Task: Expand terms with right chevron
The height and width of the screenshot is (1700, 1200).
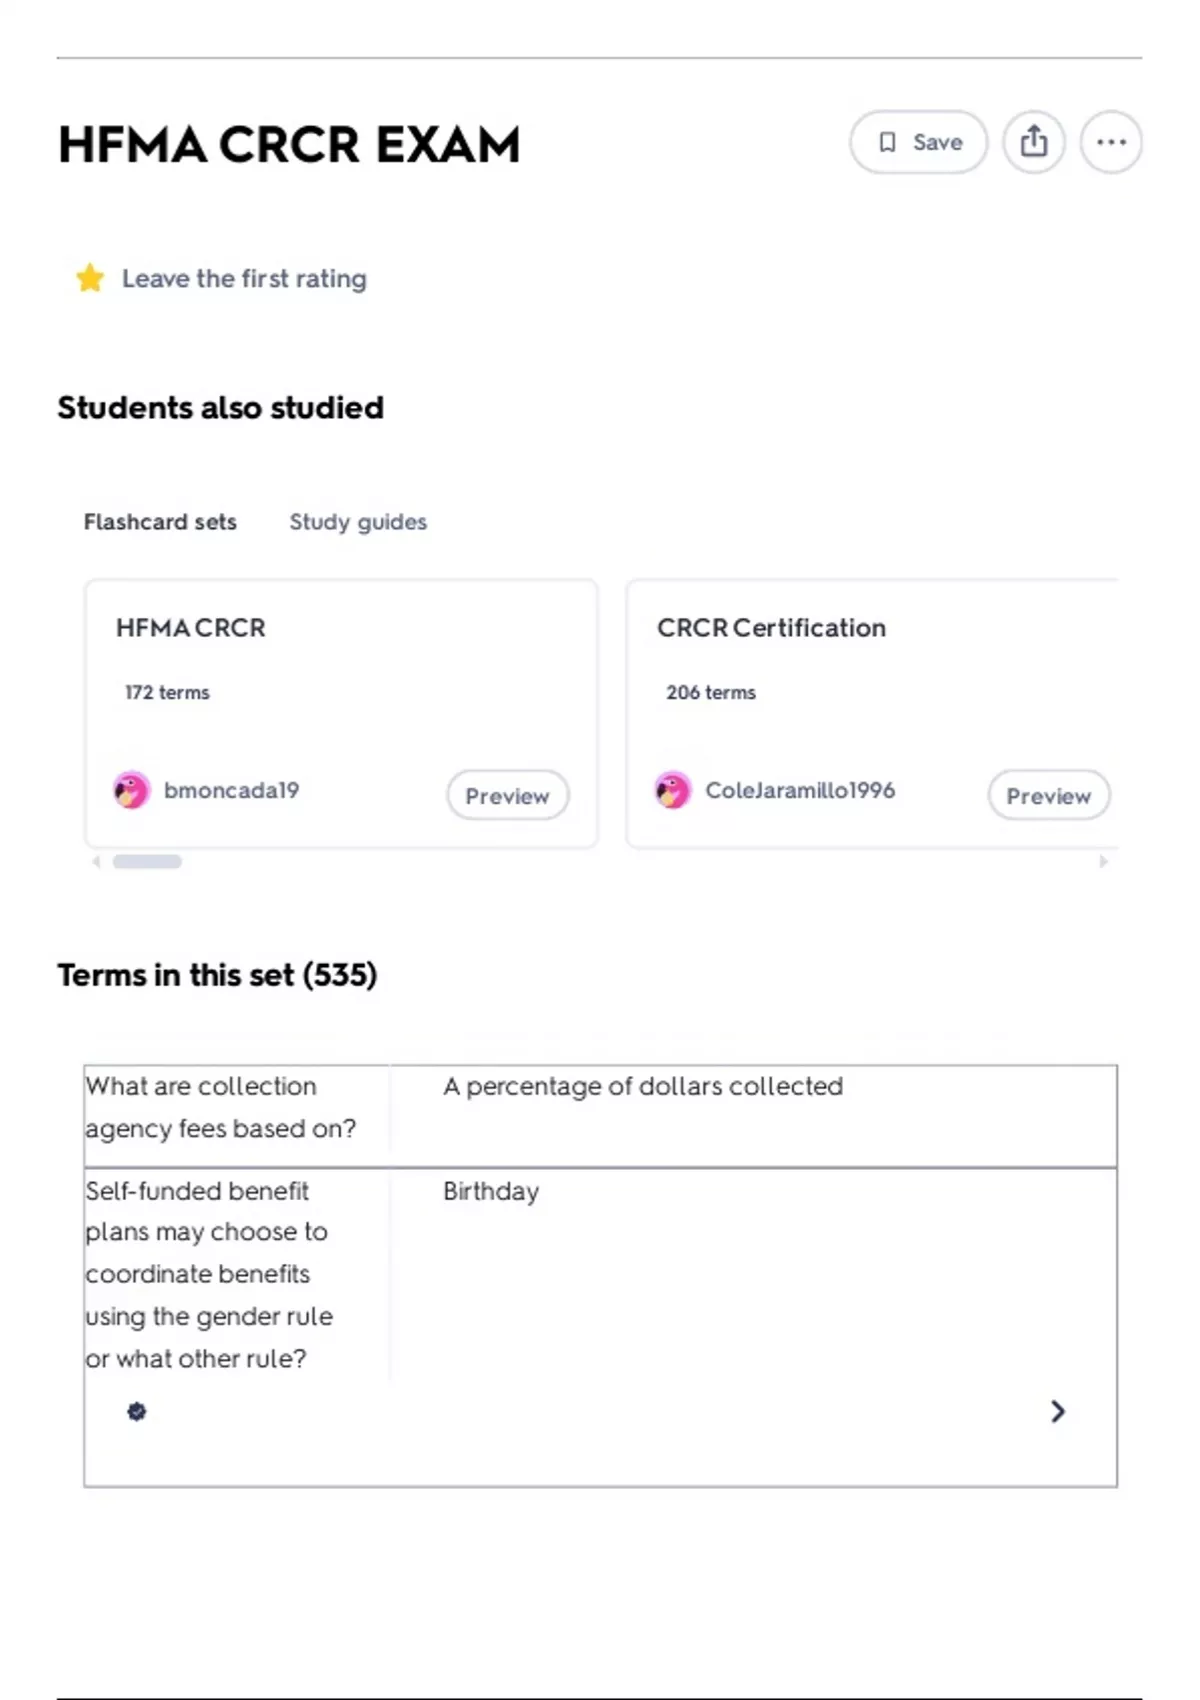Action: click(1057, 1411)
